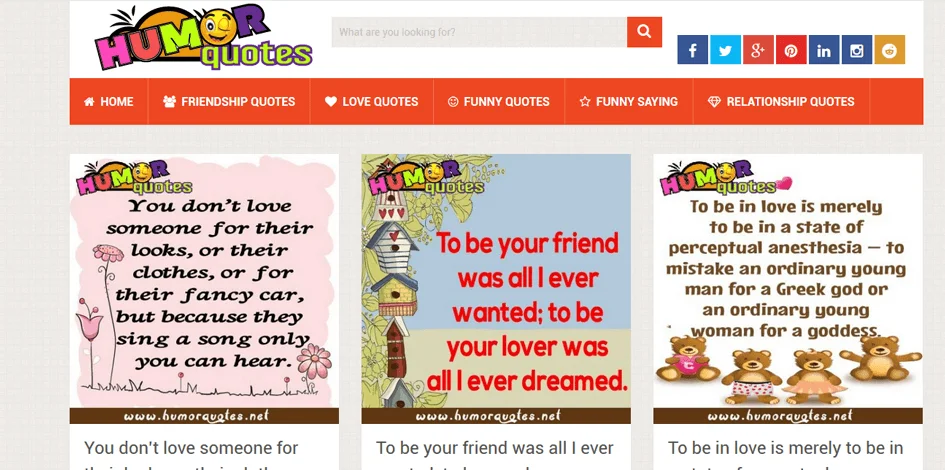Focus the 'What are you looking for?' search field
Image resolution: width=945 pixels, height=470 pixels.
pos(479,32)
